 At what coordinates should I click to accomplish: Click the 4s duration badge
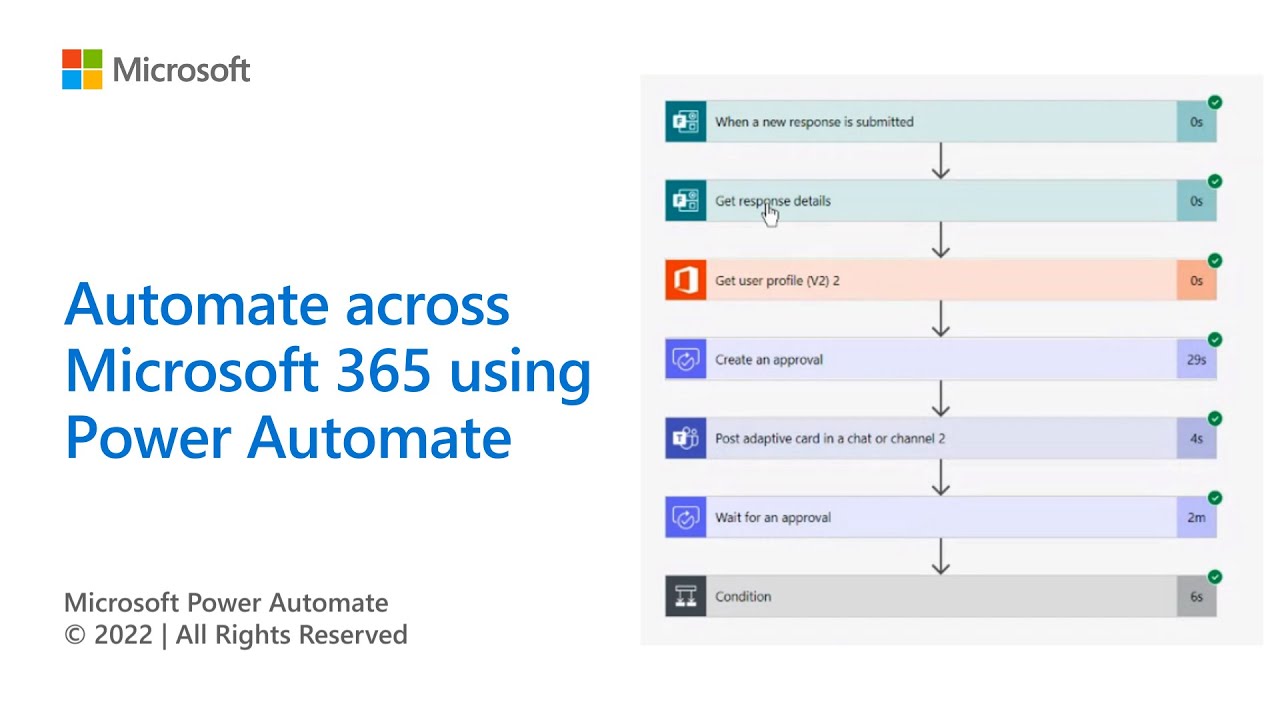1196,438
